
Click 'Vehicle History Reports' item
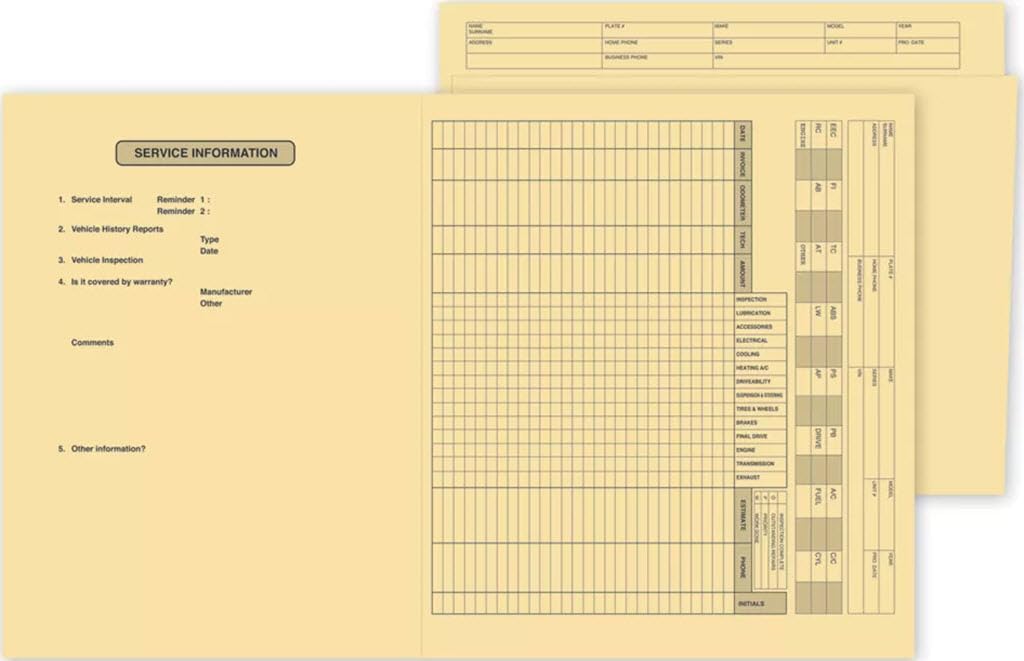[x=117, y=229]
